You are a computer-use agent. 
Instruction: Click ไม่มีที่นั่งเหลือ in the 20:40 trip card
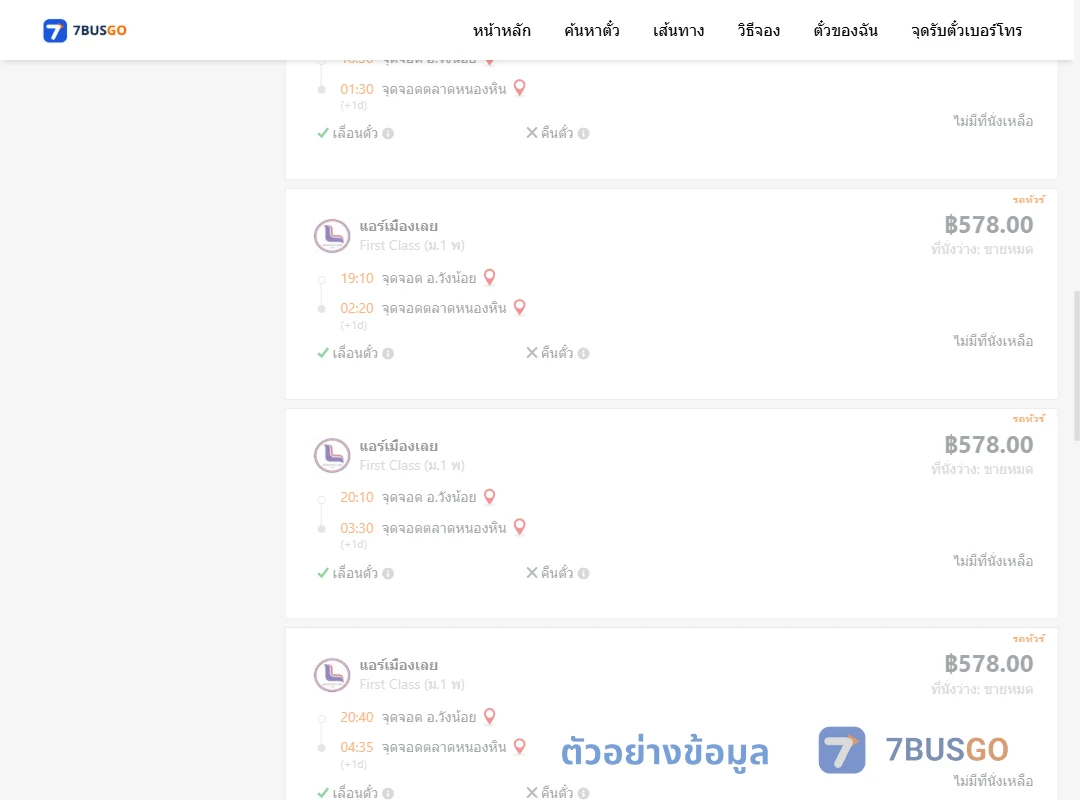tap(993, 780)
